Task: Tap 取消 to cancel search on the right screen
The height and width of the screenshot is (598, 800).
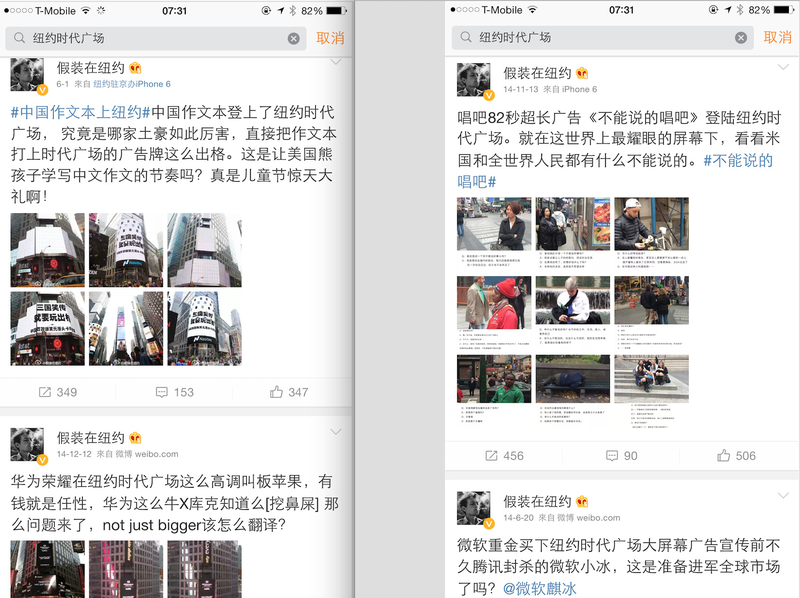Action: (777, 37)
